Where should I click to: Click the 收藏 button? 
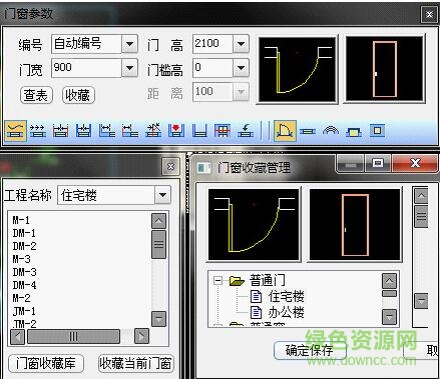pos(78,95)
